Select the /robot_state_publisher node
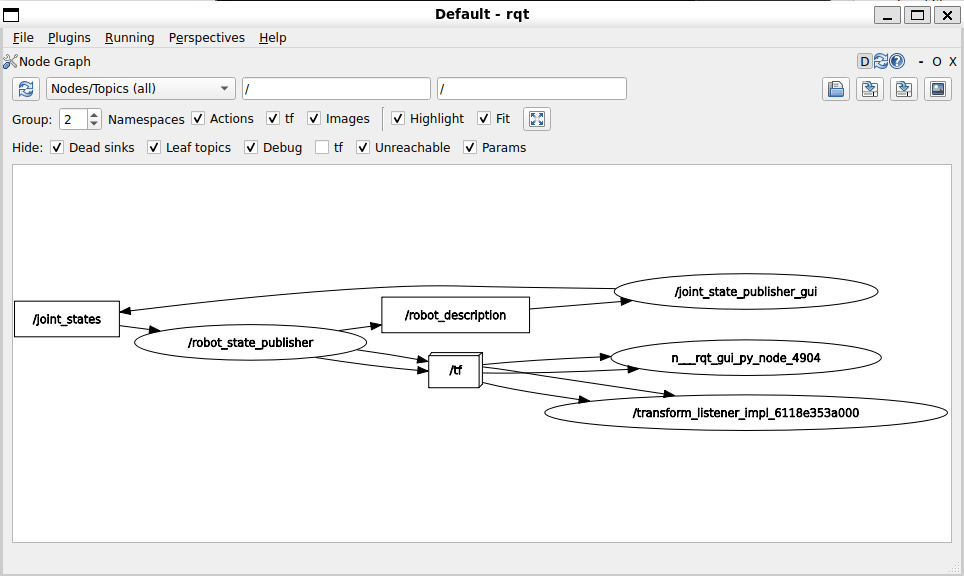 pos(250,342)
